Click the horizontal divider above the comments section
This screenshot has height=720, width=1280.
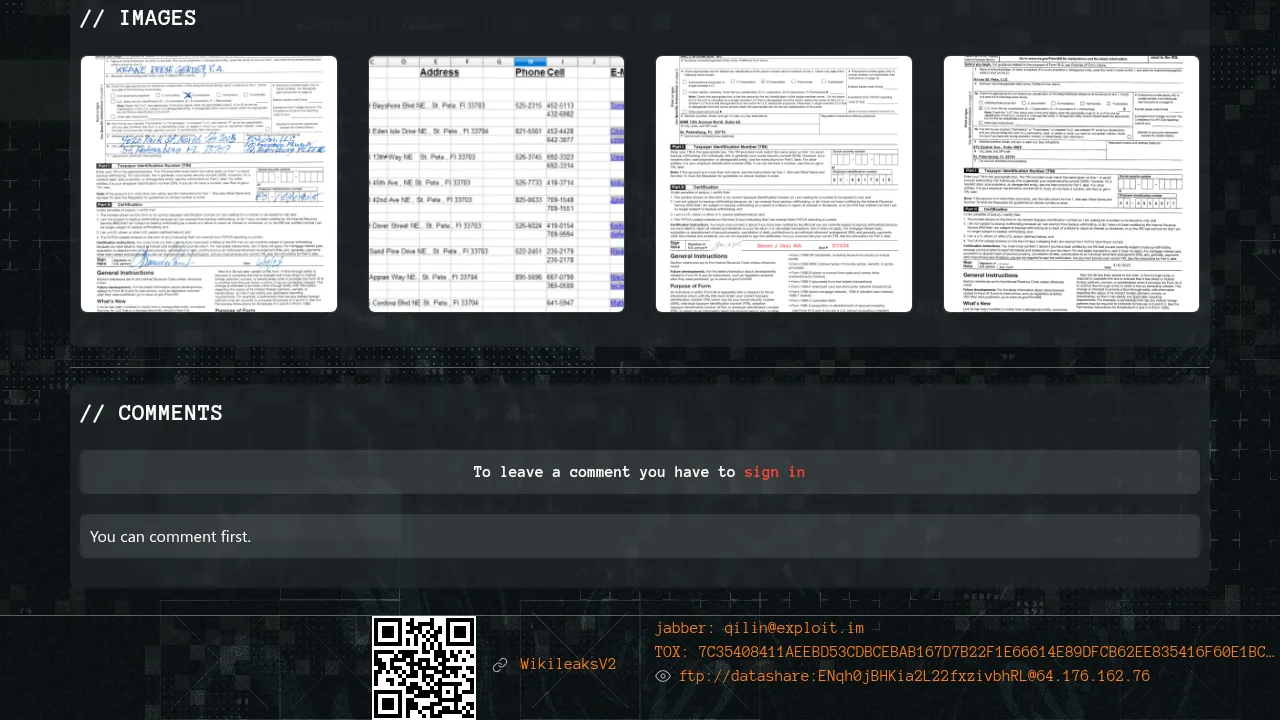(640, 367)
